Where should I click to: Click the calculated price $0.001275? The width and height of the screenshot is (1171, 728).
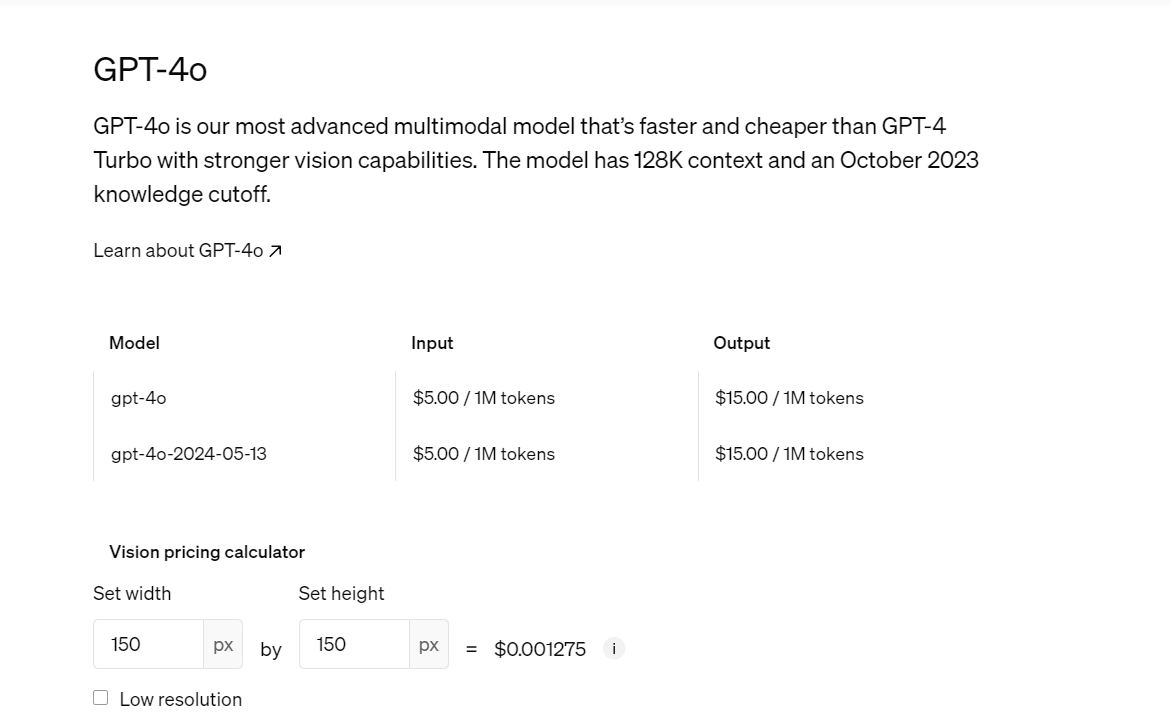(540, 648)
